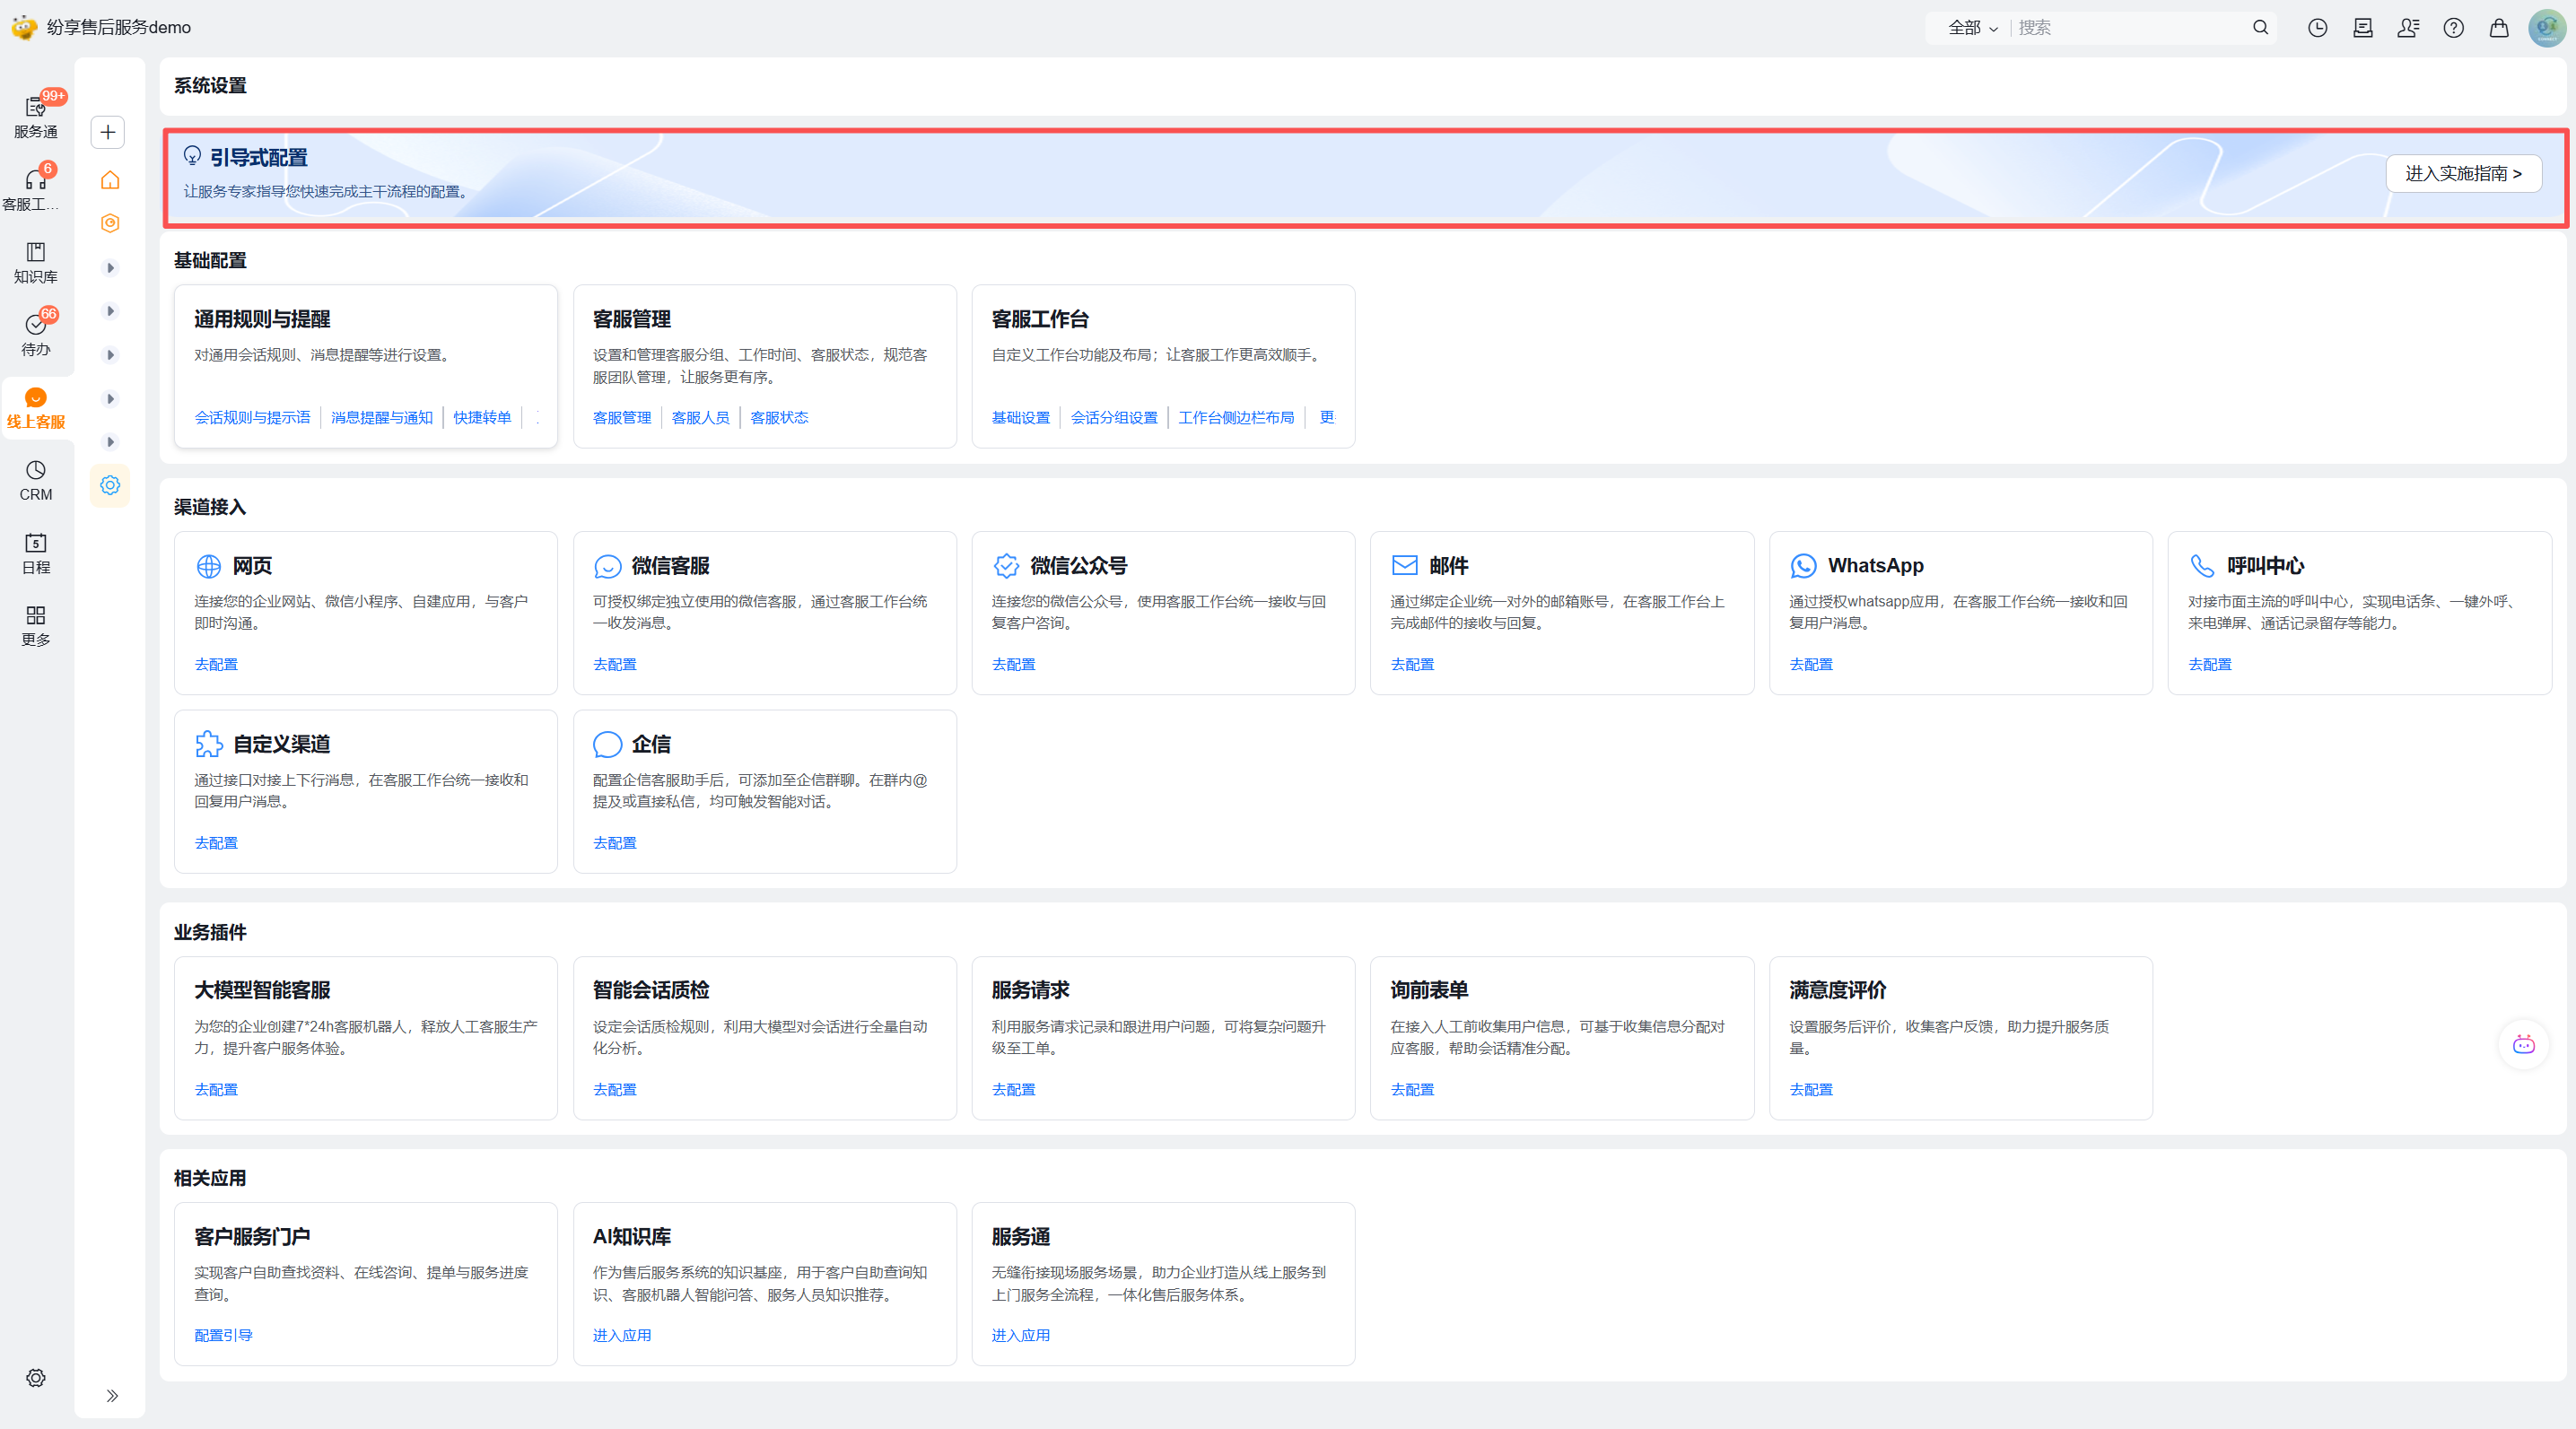Click the home icon in secondary sidebar
The height and width of the screenshot is (1429, 2576).
tap(110, 180)
